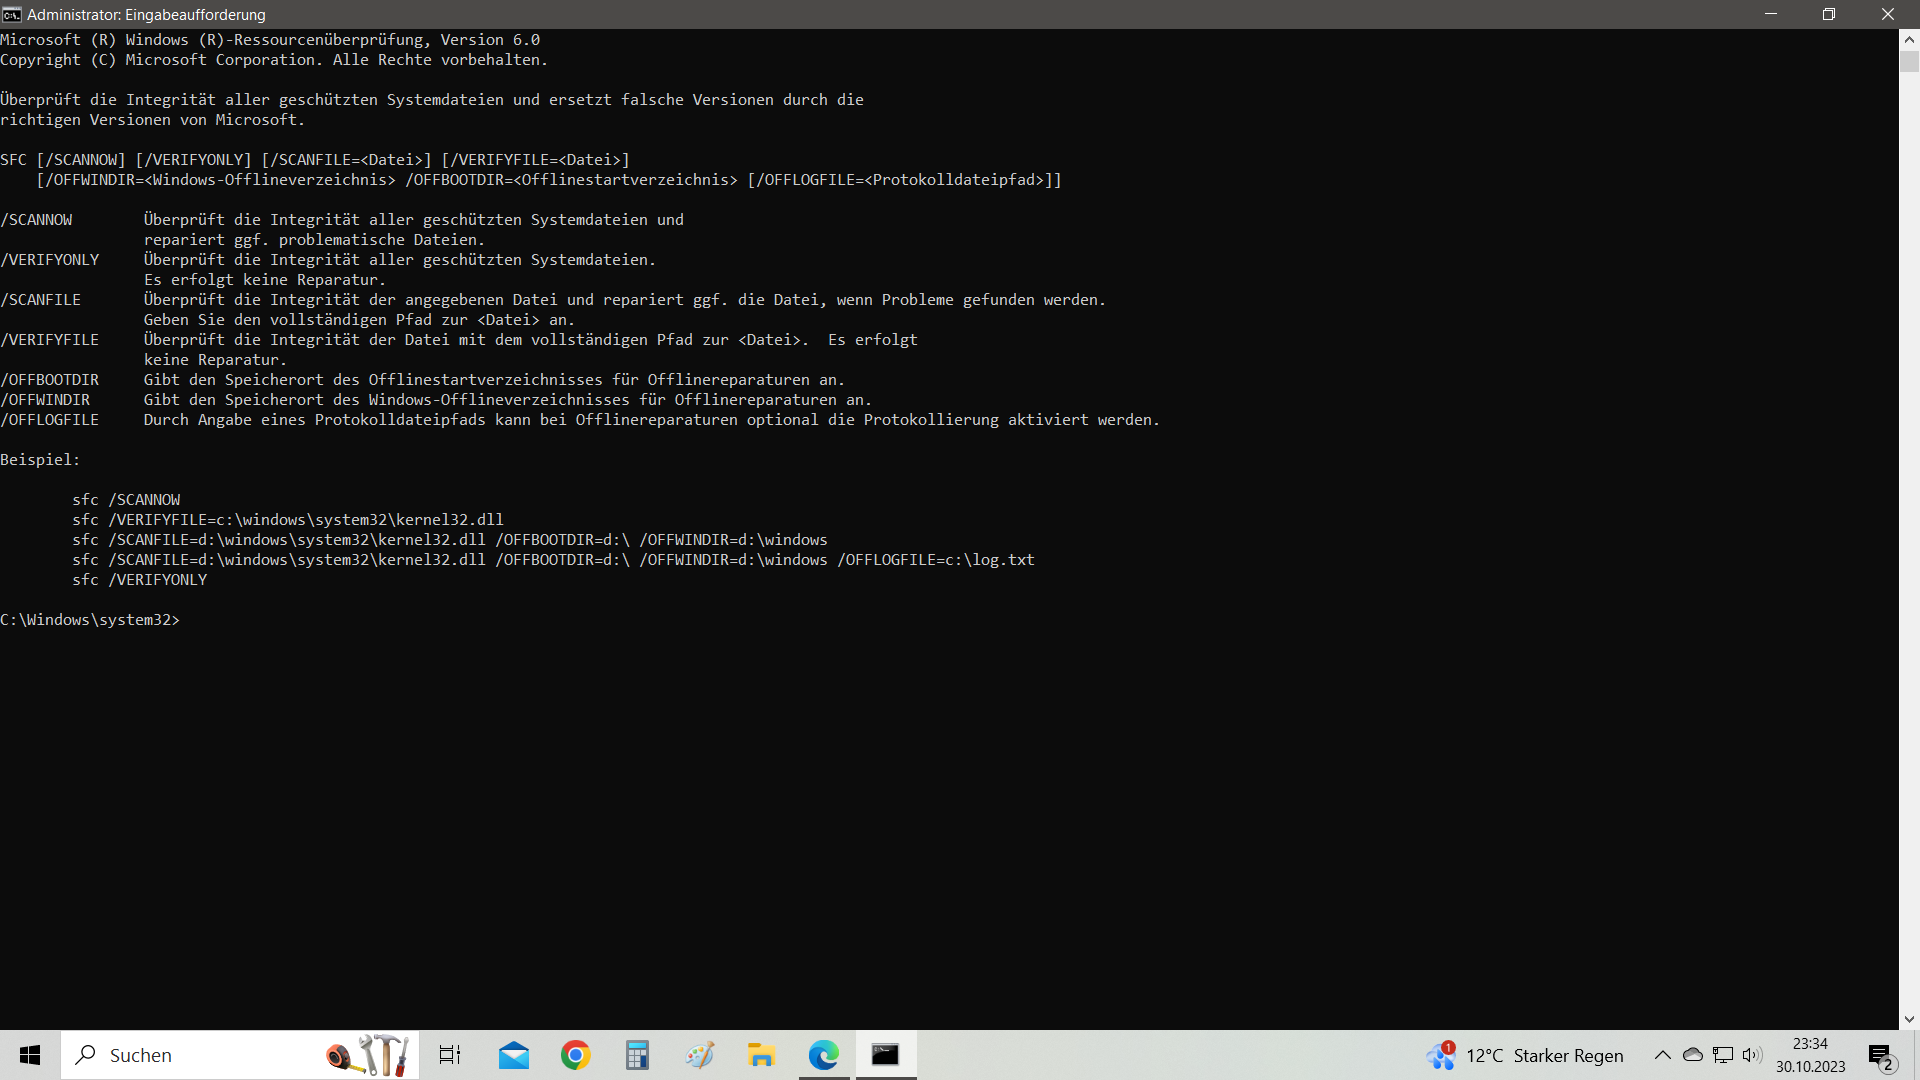Launch the Paint app from the taskbar
The width and height of the screenshot is (1920, 1080).
[x=700, y=1055]
